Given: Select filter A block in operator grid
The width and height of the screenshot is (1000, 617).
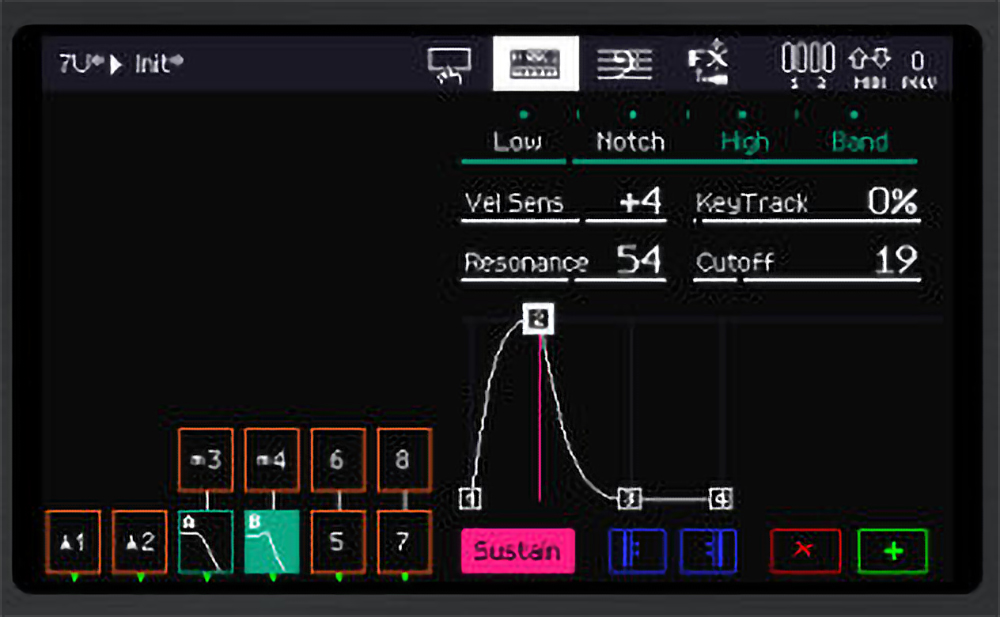Looking at the screenshot, I should [206, 542].
